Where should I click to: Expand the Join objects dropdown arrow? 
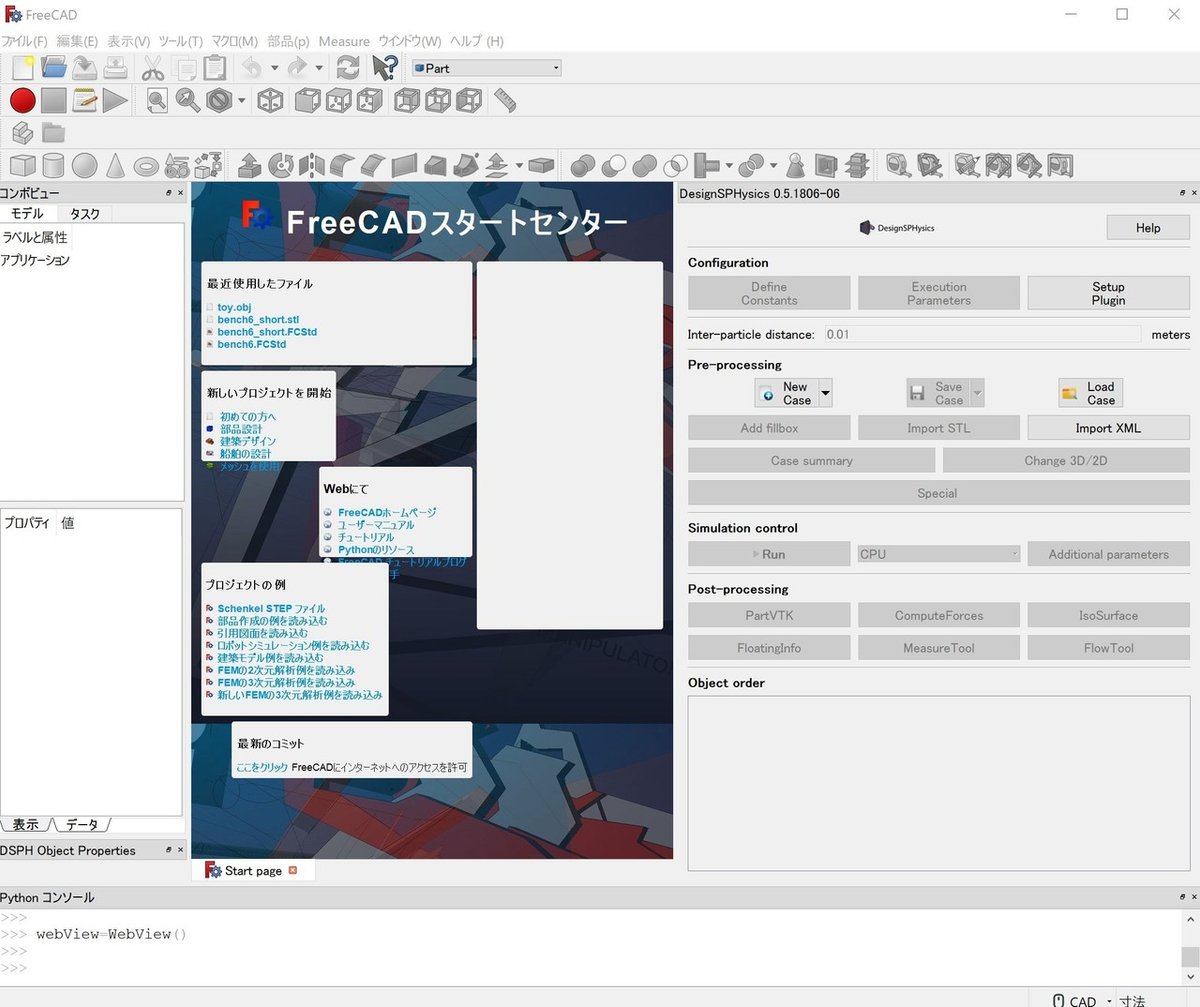[x=729, y=164]
